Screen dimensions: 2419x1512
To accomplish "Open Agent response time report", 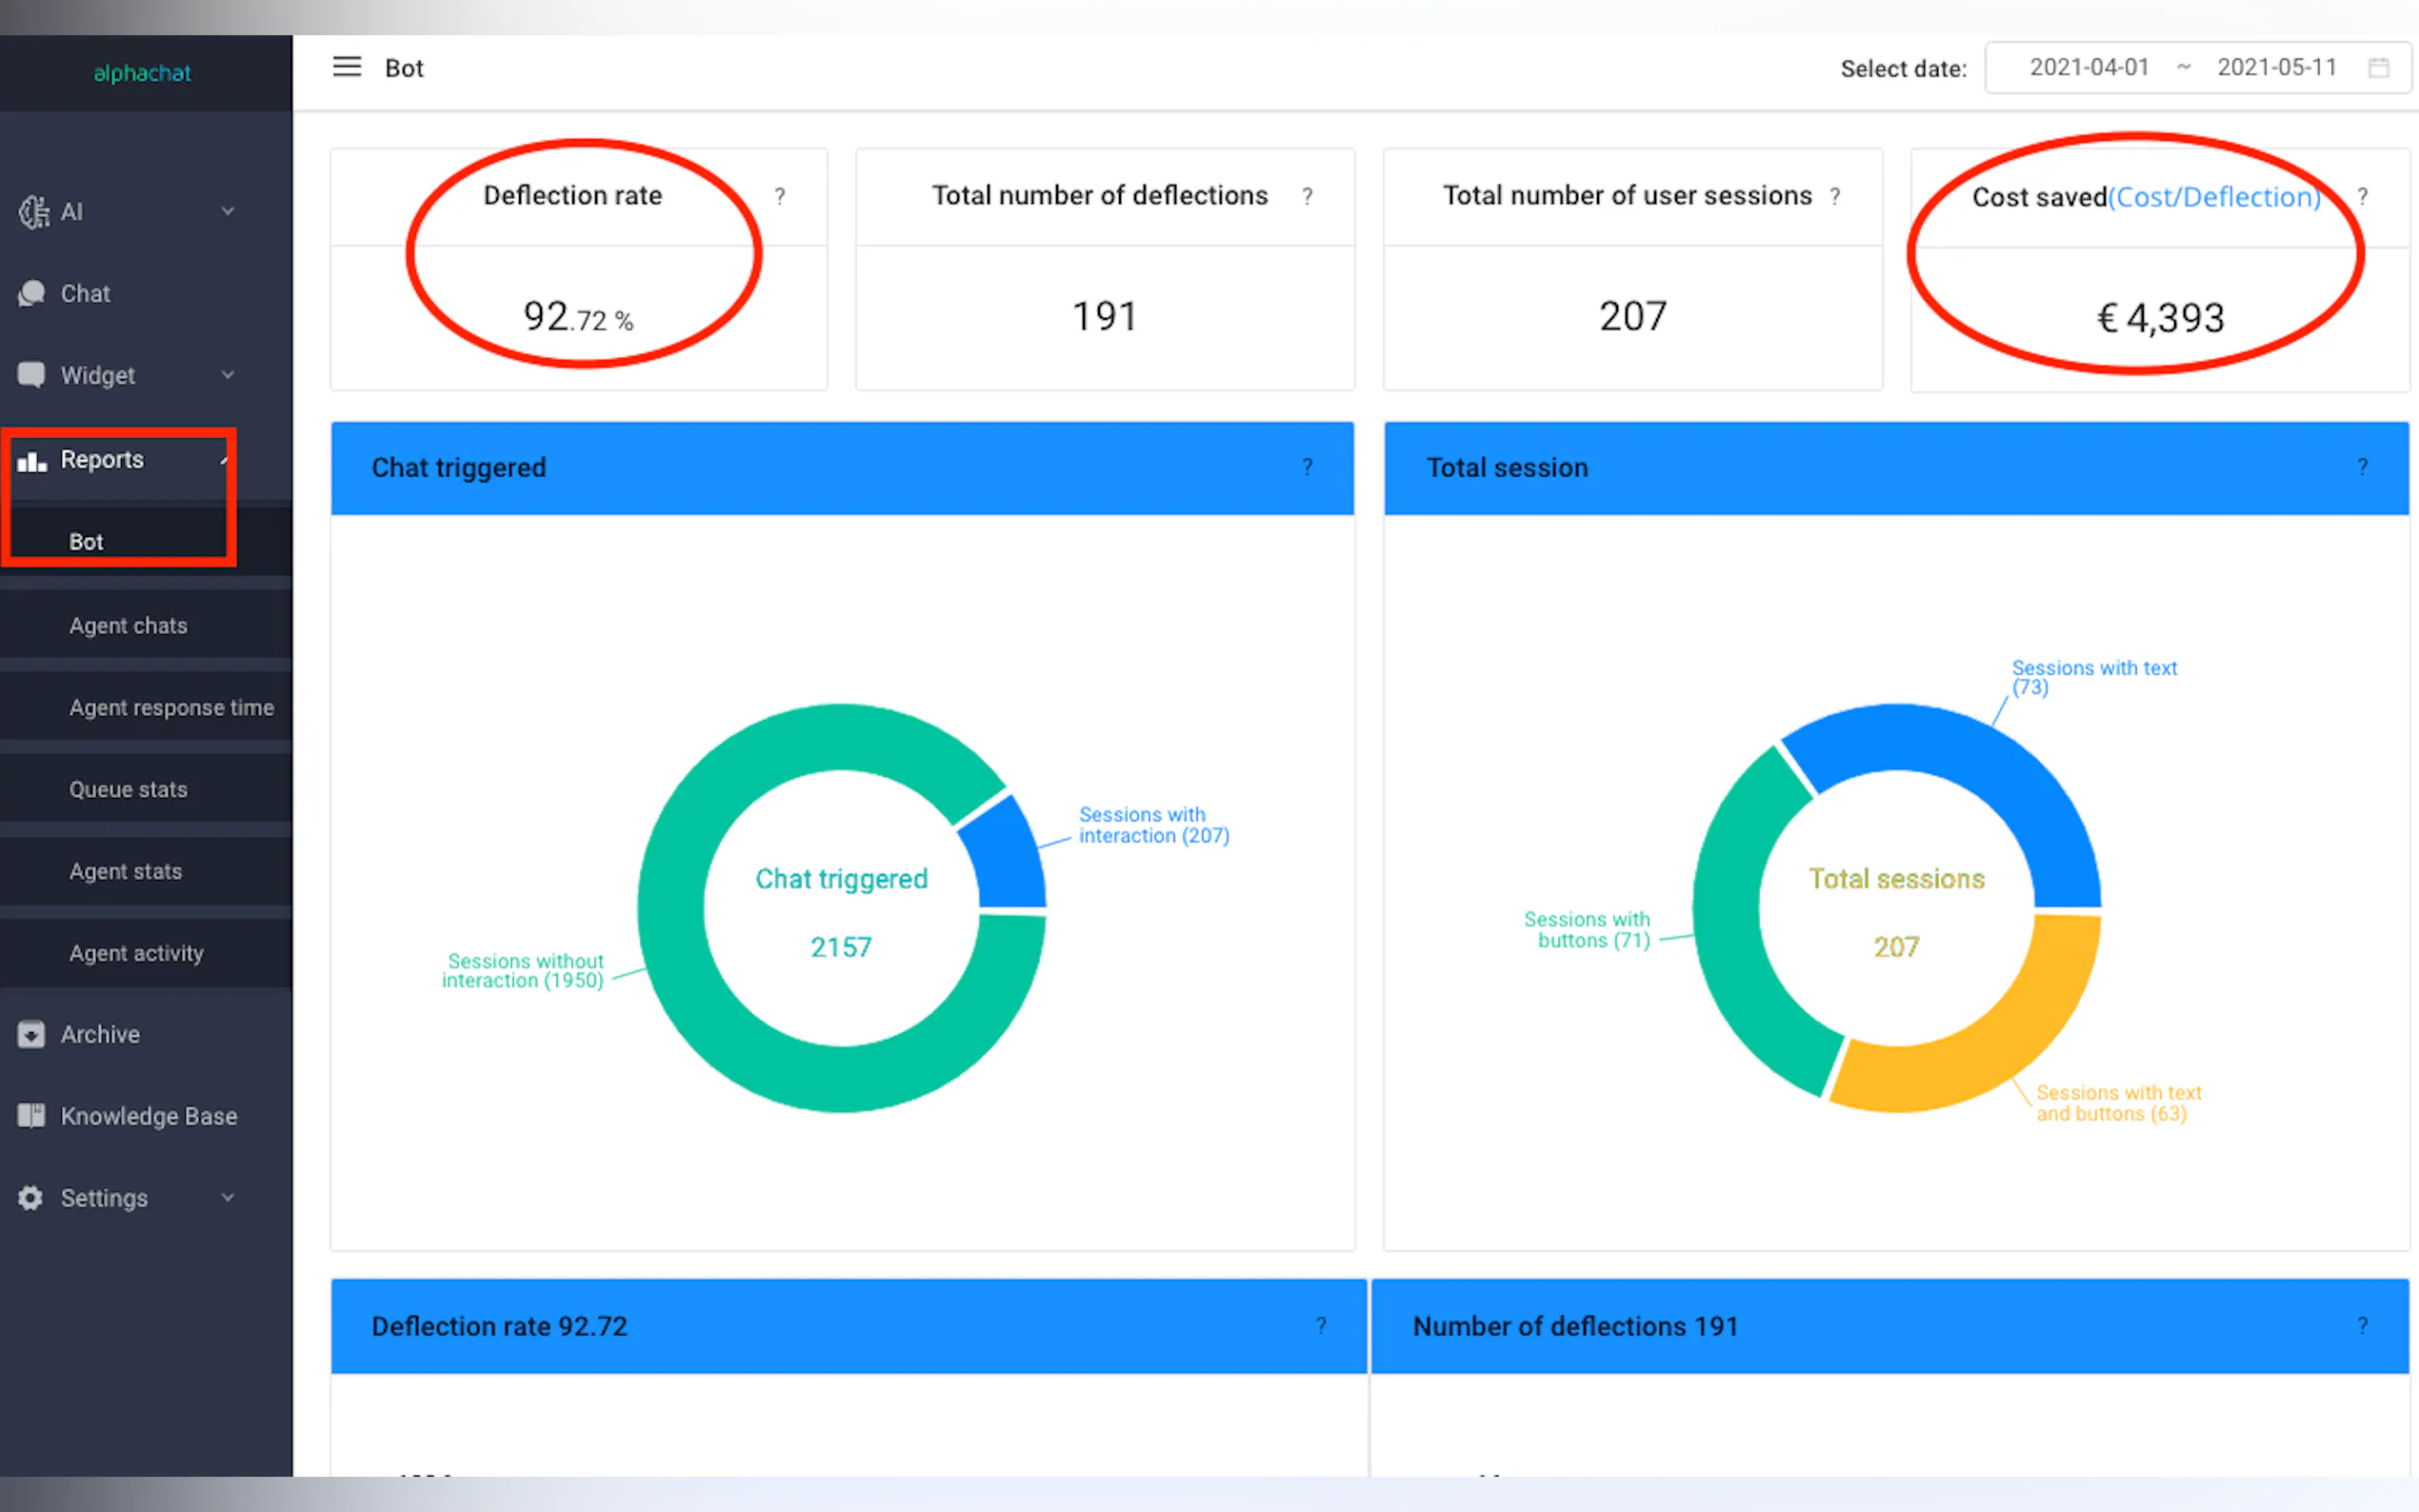I will click(x=171, y=707).
